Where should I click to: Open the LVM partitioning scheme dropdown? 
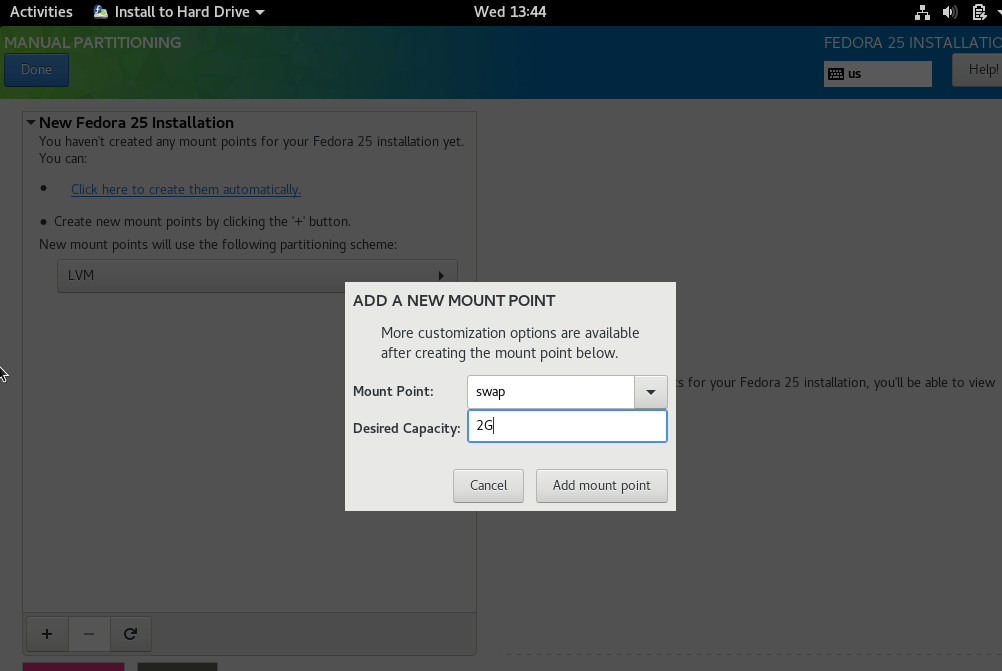(257, 275)
